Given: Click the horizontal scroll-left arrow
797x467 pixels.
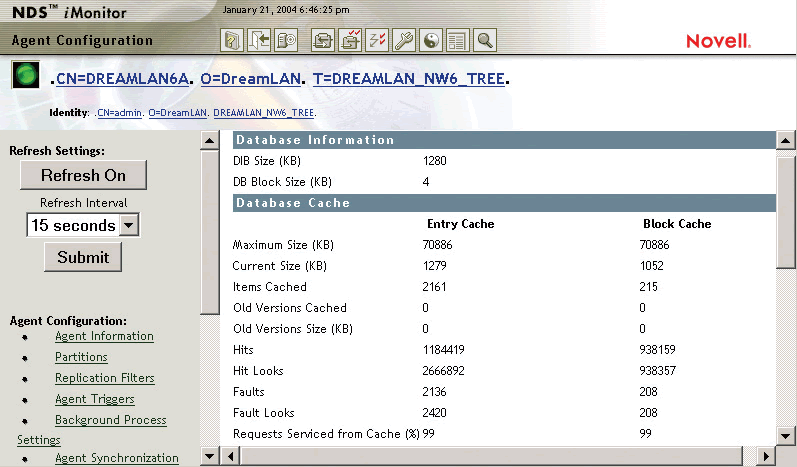Looking at the screenshot, I should pyautogui.click(x=231, y=456).
